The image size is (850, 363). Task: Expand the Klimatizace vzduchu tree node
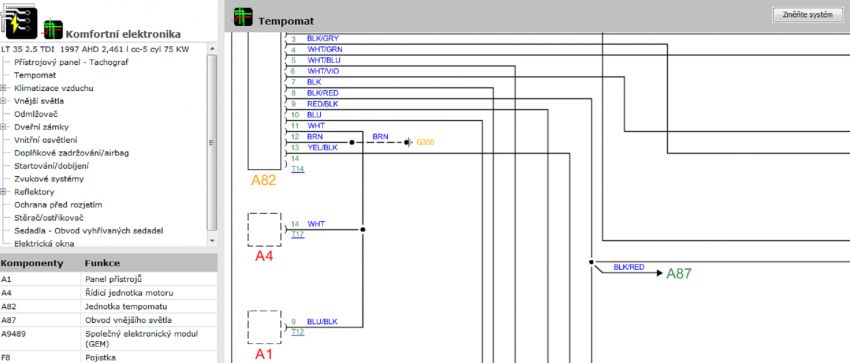[x=3, y=88]
